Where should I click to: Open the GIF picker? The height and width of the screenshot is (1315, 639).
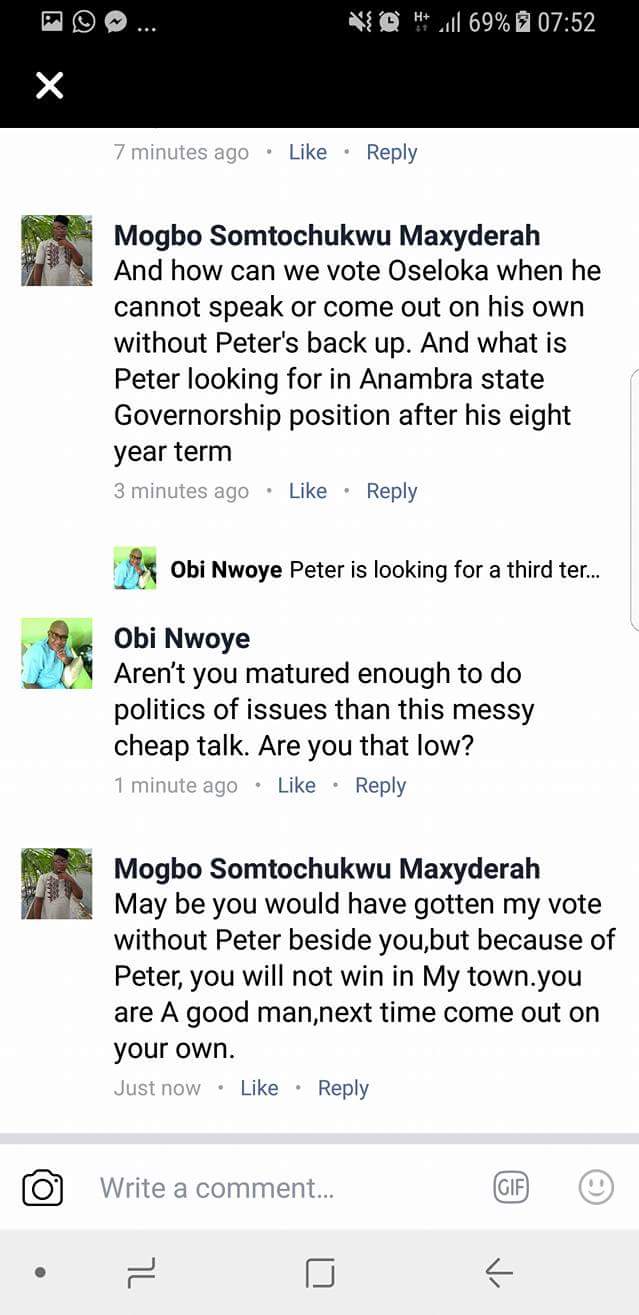pos(511,1187)
